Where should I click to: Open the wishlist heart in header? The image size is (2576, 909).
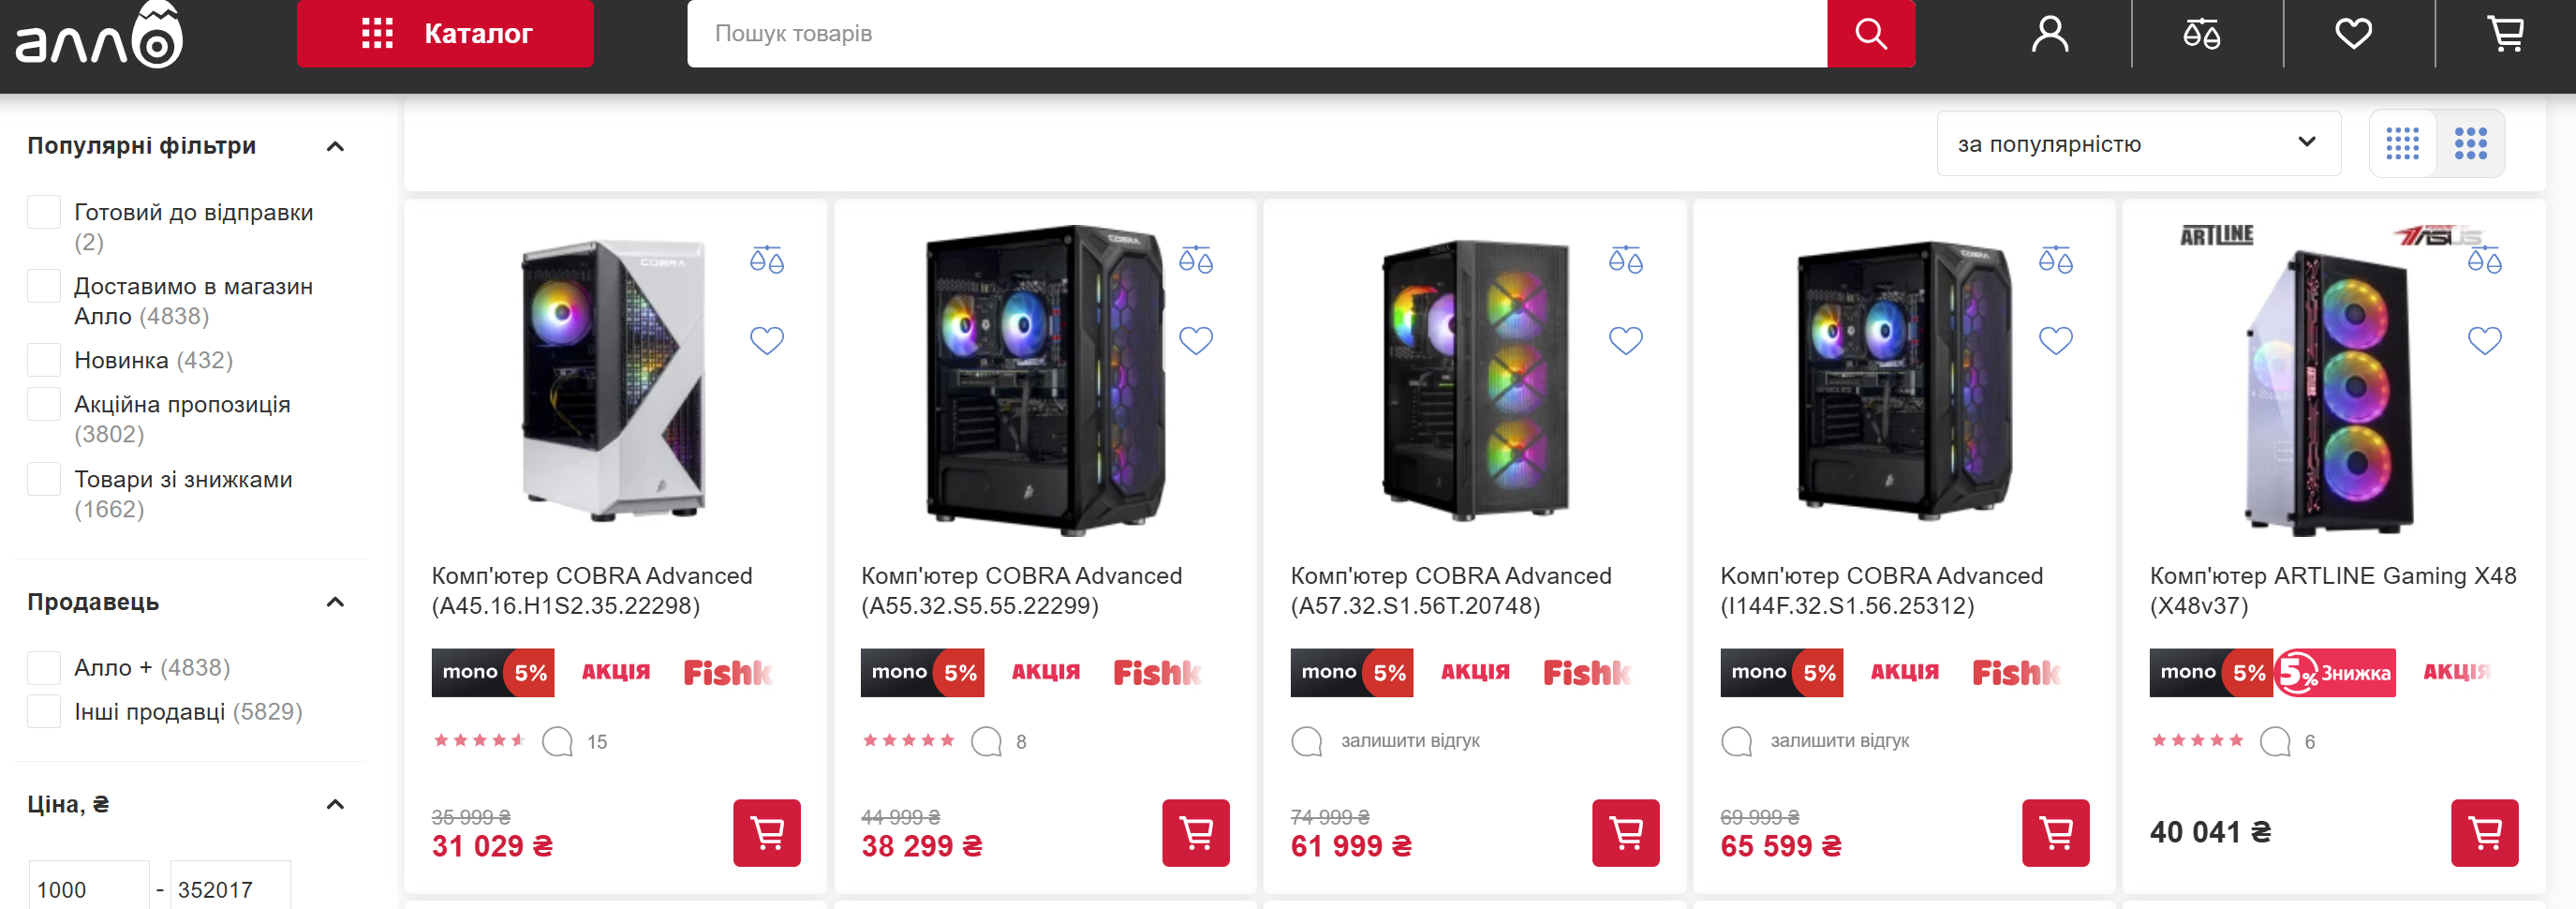click(2353, 34)
